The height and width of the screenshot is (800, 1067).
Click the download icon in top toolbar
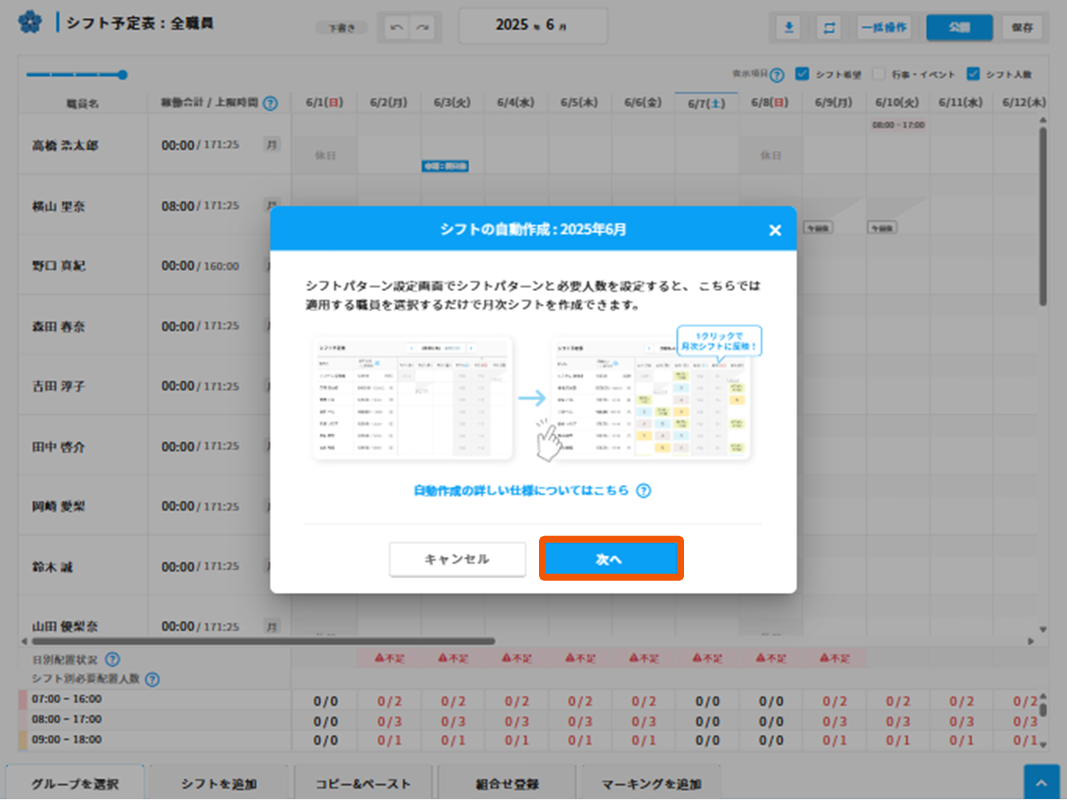pyautogui.click(x=789, y=28)
